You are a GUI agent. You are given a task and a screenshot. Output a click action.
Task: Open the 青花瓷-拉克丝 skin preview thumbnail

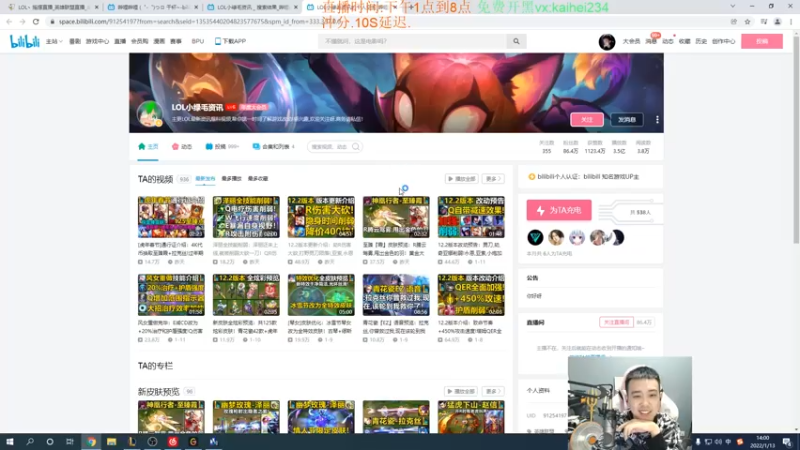pyautogui.click(x=396, y=417)
